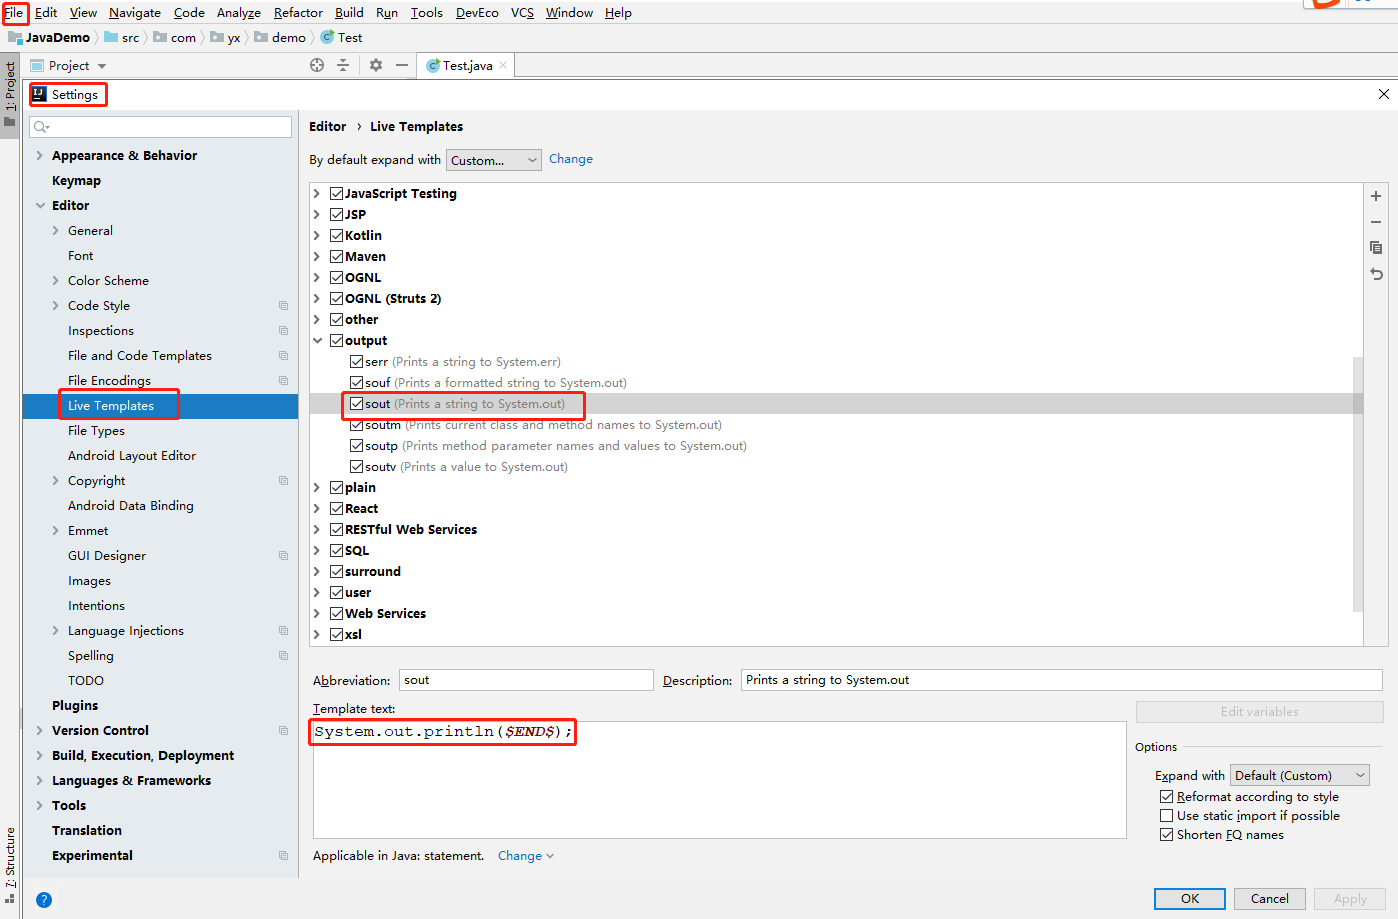The image size is (1398, 919).
Task: Click the Version Control project-level icon
Action: point(283,731)
